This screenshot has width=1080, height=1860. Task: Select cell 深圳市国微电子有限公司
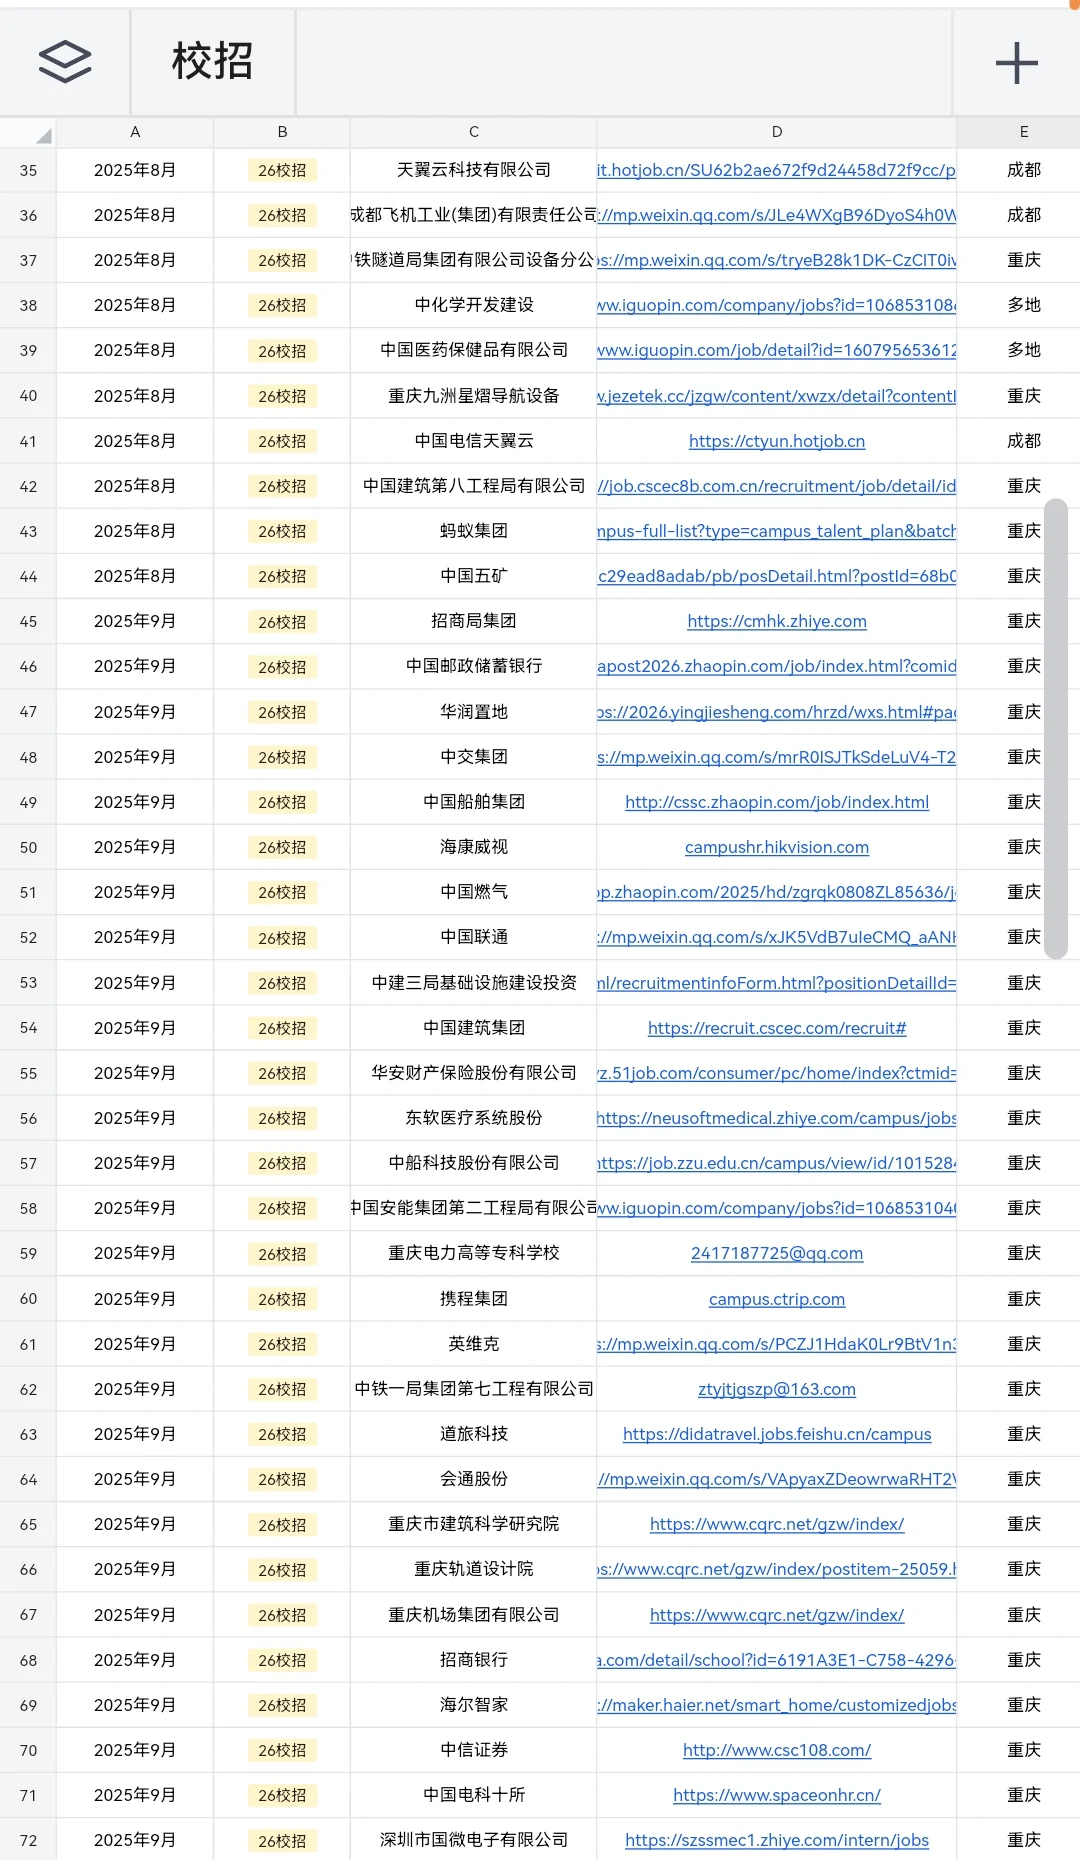(x=474, y=1840)
